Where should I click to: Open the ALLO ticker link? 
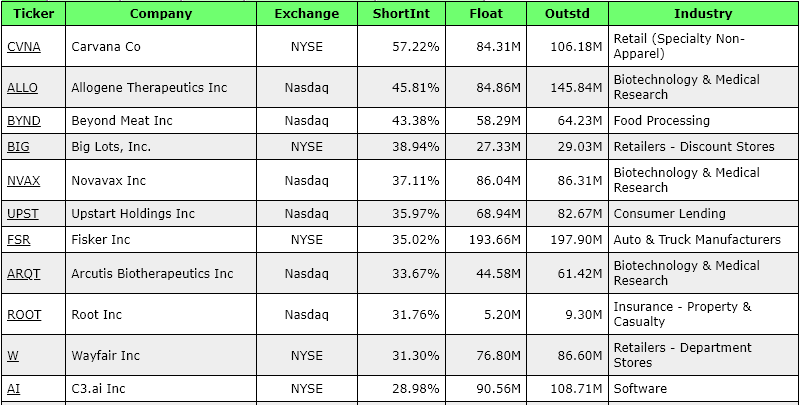point(22,88)
